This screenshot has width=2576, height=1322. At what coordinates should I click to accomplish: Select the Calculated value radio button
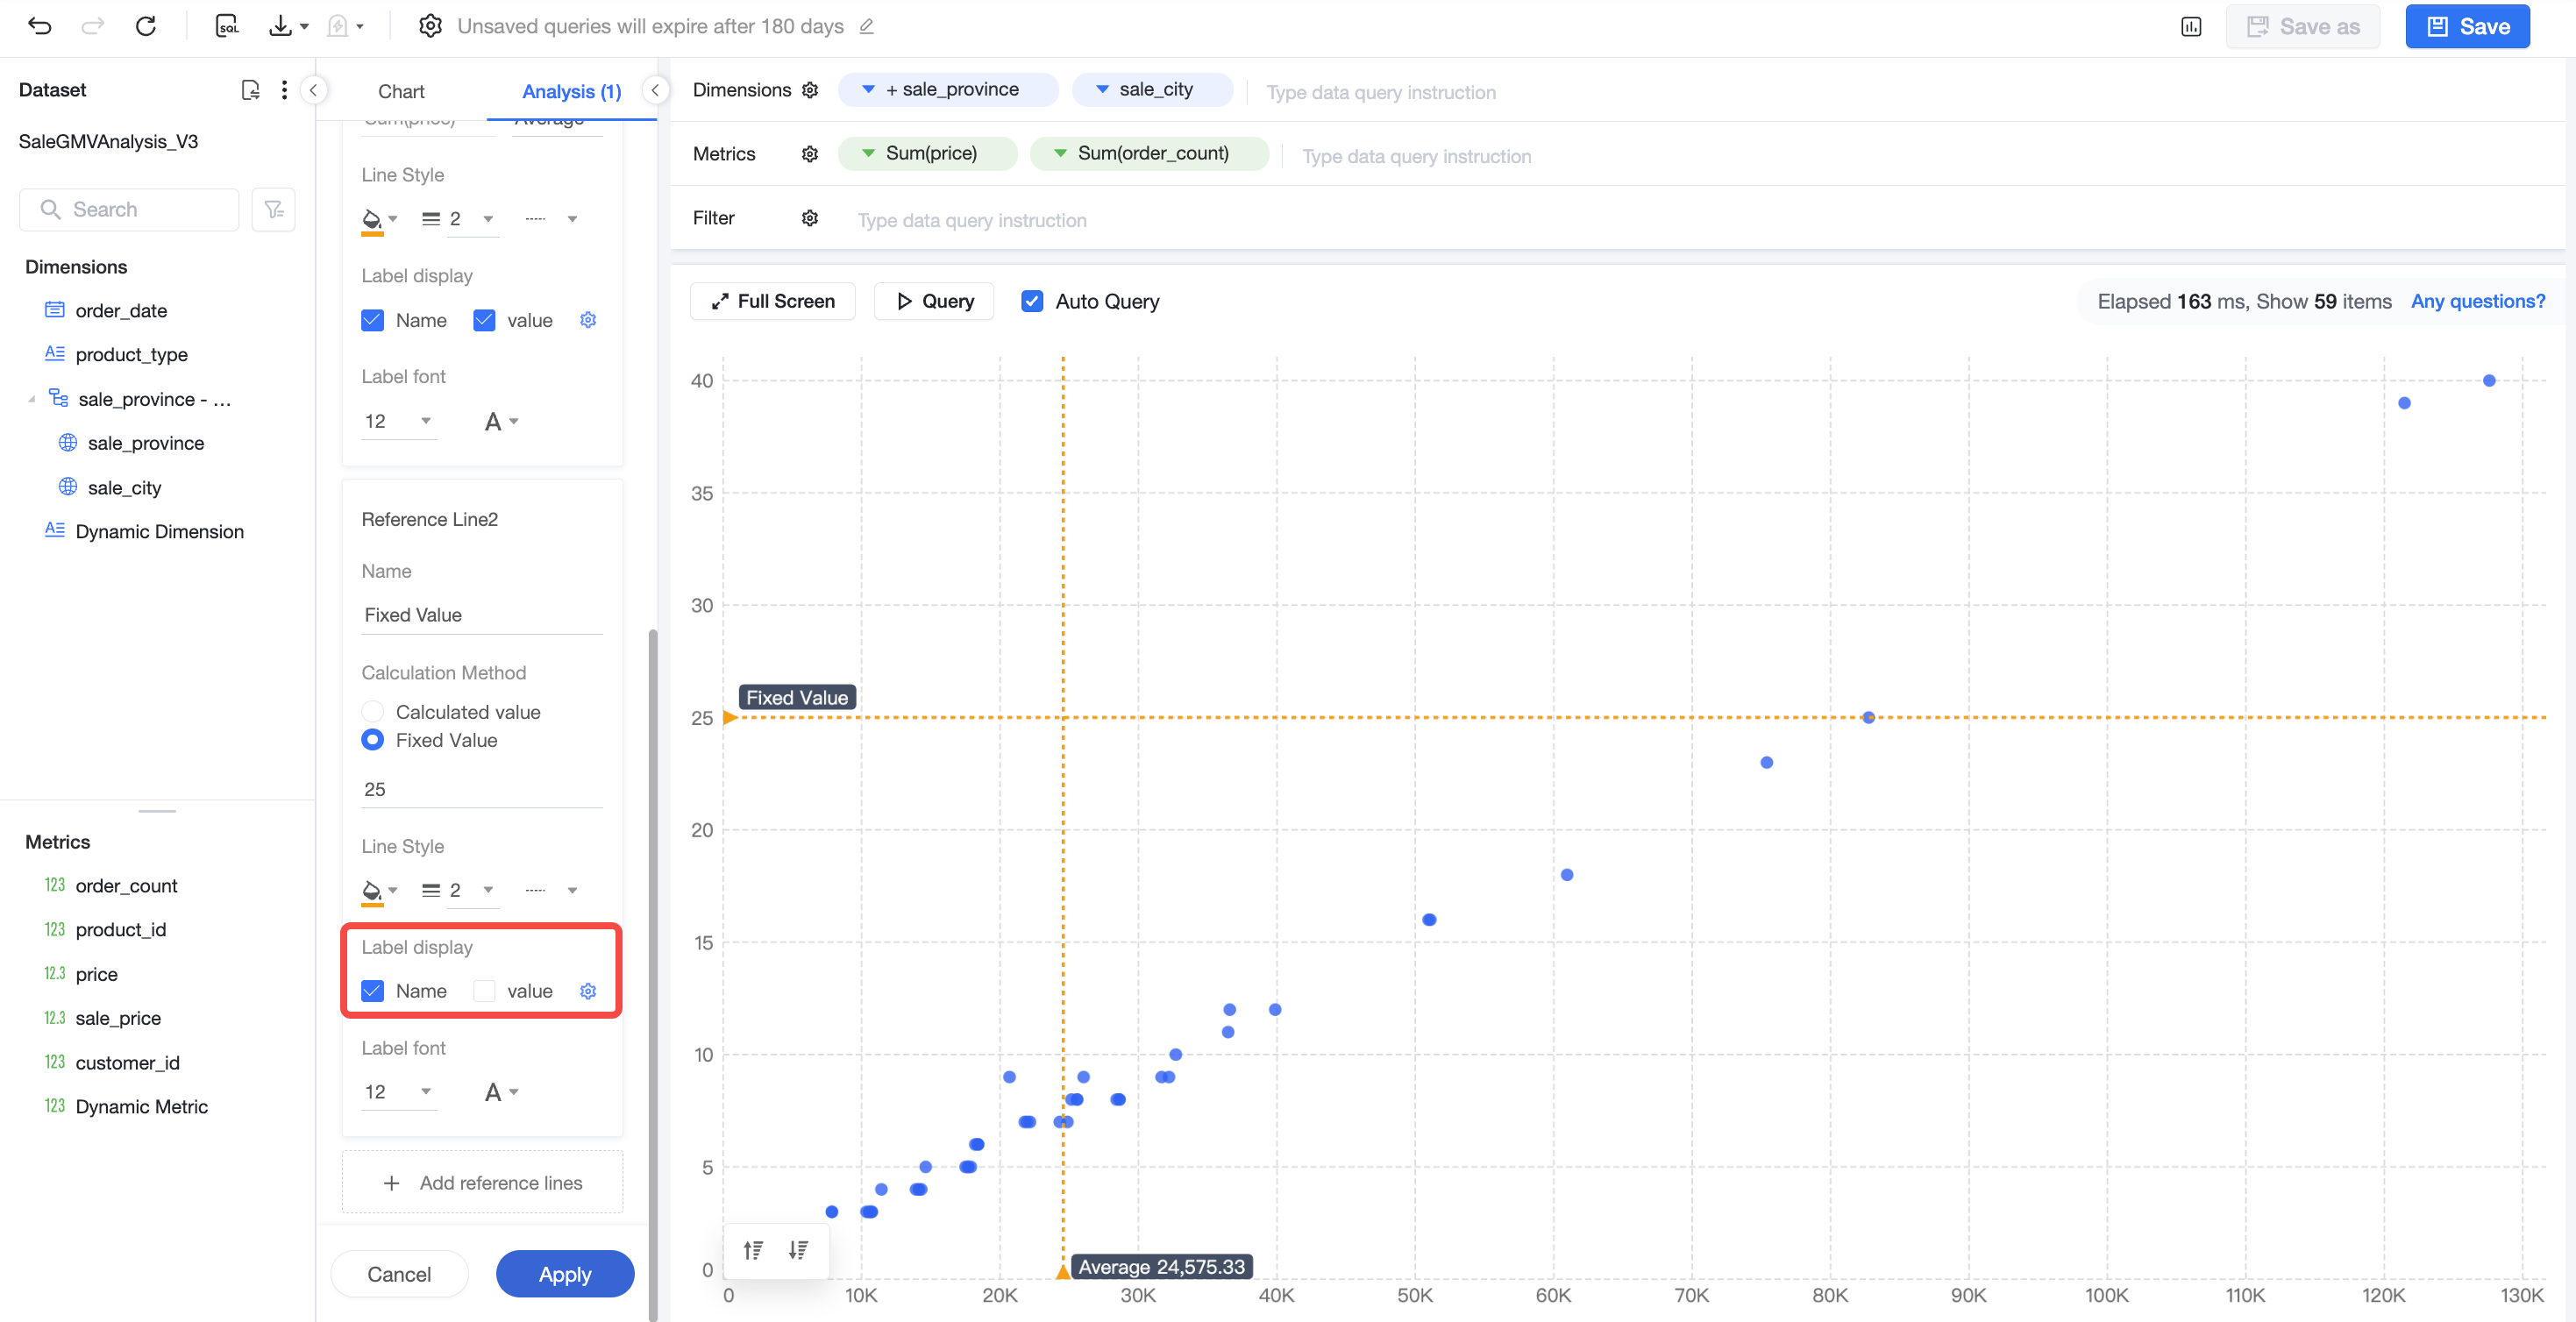pyautogui.click(x=372, y=712)
